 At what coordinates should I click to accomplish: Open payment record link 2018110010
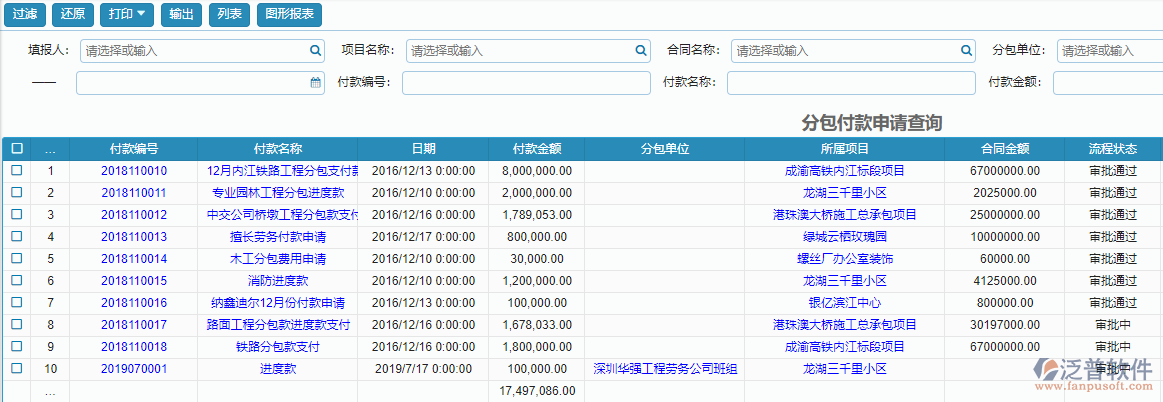click(134, 171)
